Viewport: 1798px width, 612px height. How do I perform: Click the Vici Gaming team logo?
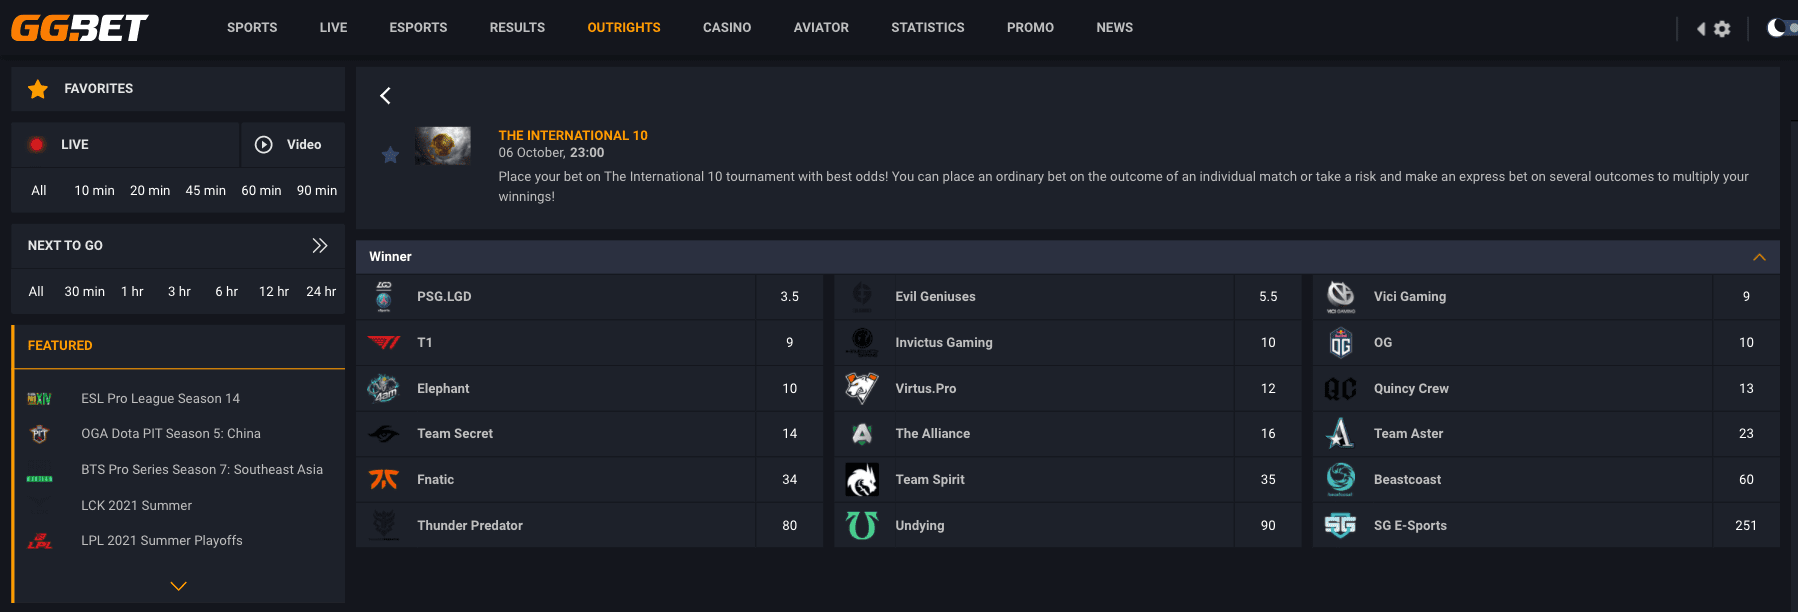pos(1341,297)
